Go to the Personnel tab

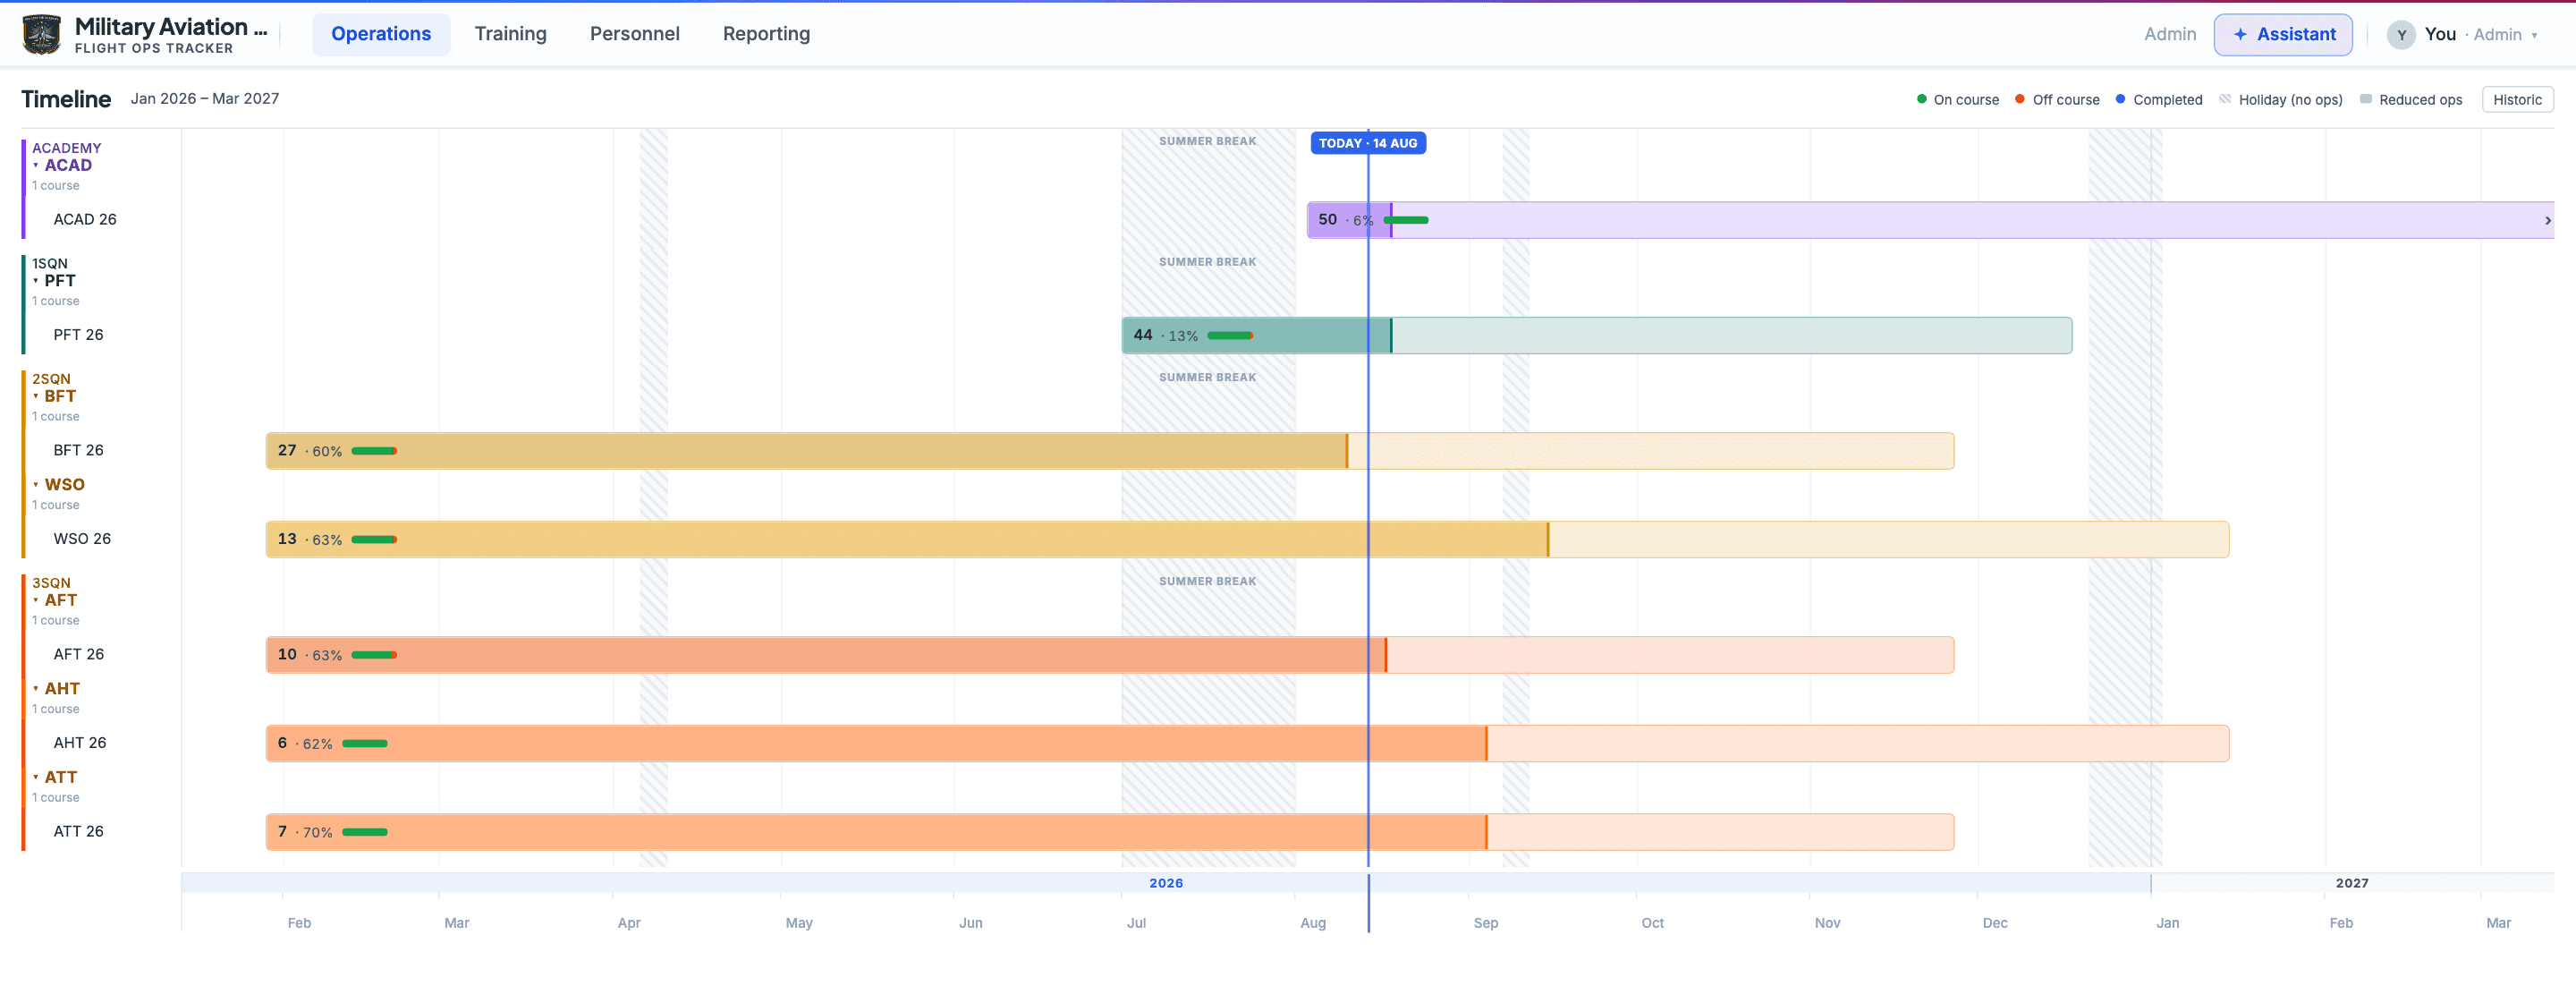point(634,34)
